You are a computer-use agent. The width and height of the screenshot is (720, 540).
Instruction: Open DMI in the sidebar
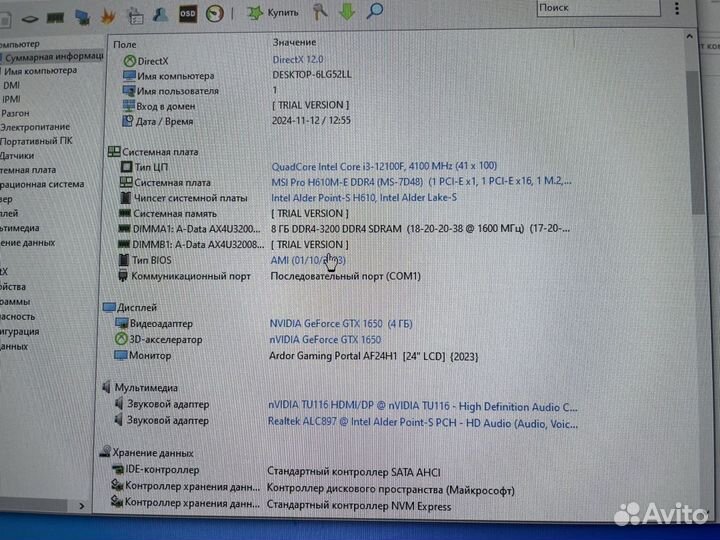11,85
